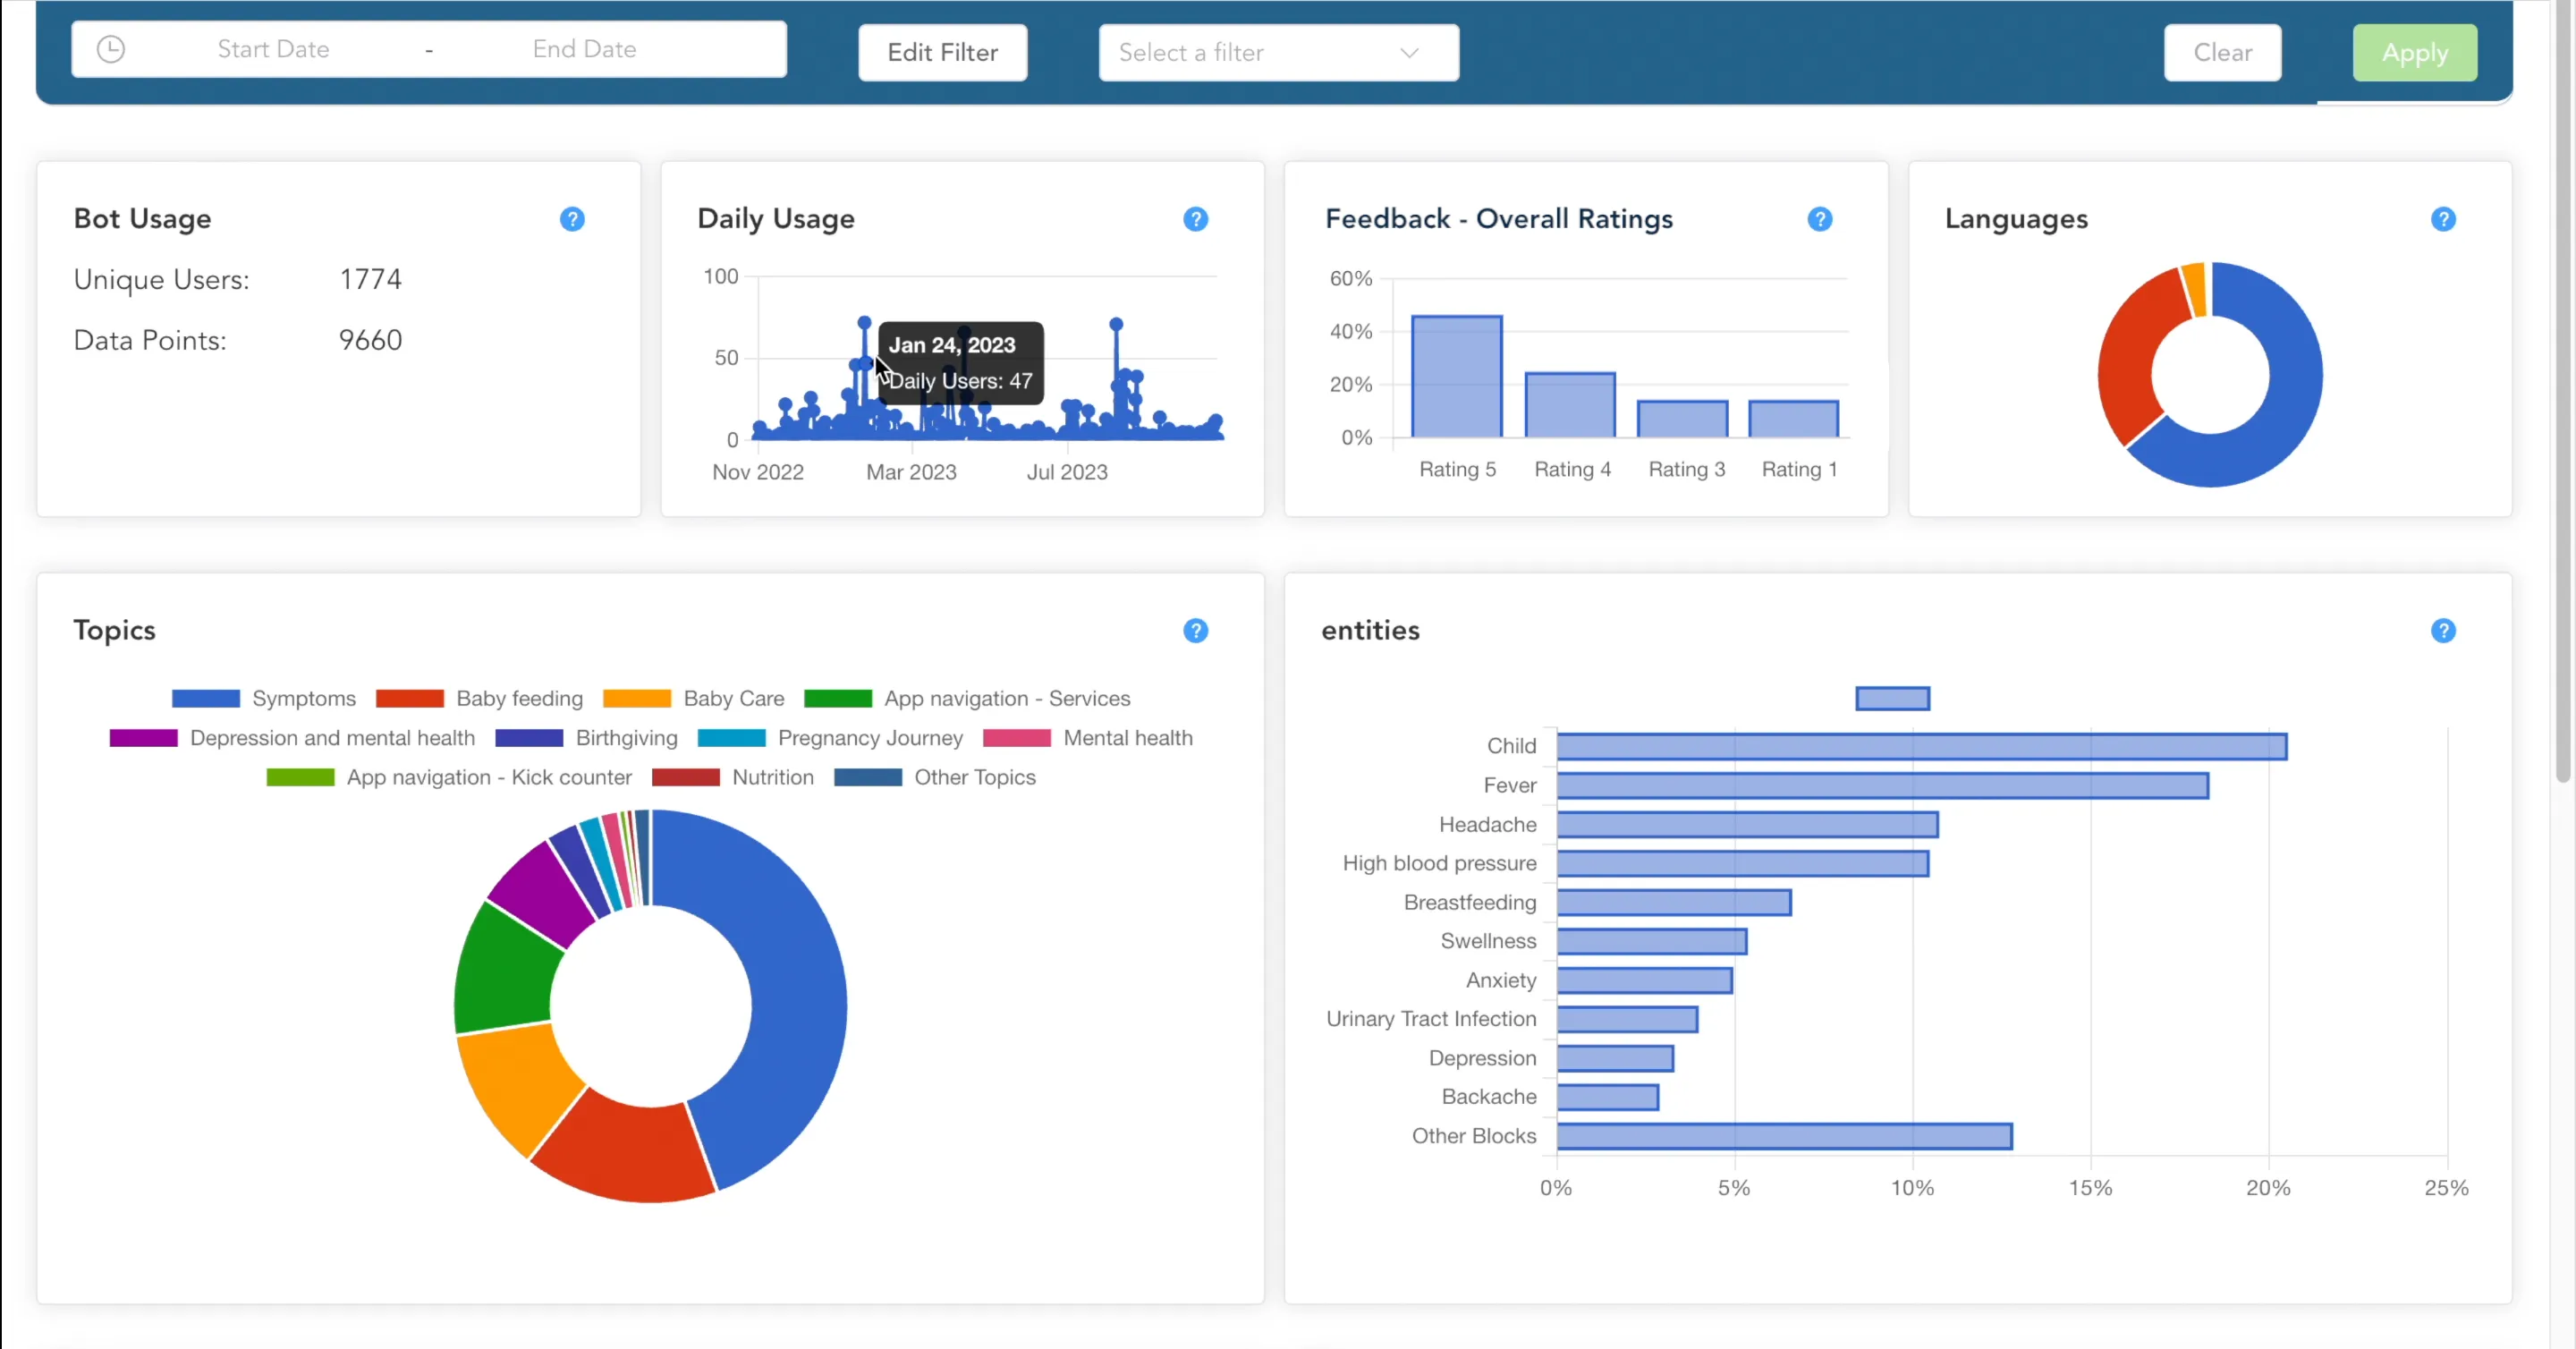Click the Baby Care orange color swatch

point(637,698)
